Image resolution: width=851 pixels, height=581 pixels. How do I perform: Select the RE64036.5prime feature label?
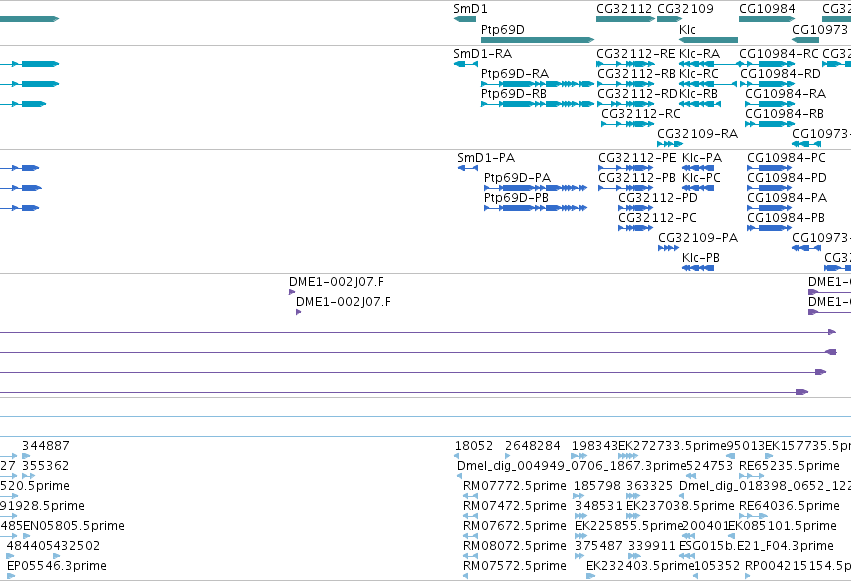[x=789, y=506]
